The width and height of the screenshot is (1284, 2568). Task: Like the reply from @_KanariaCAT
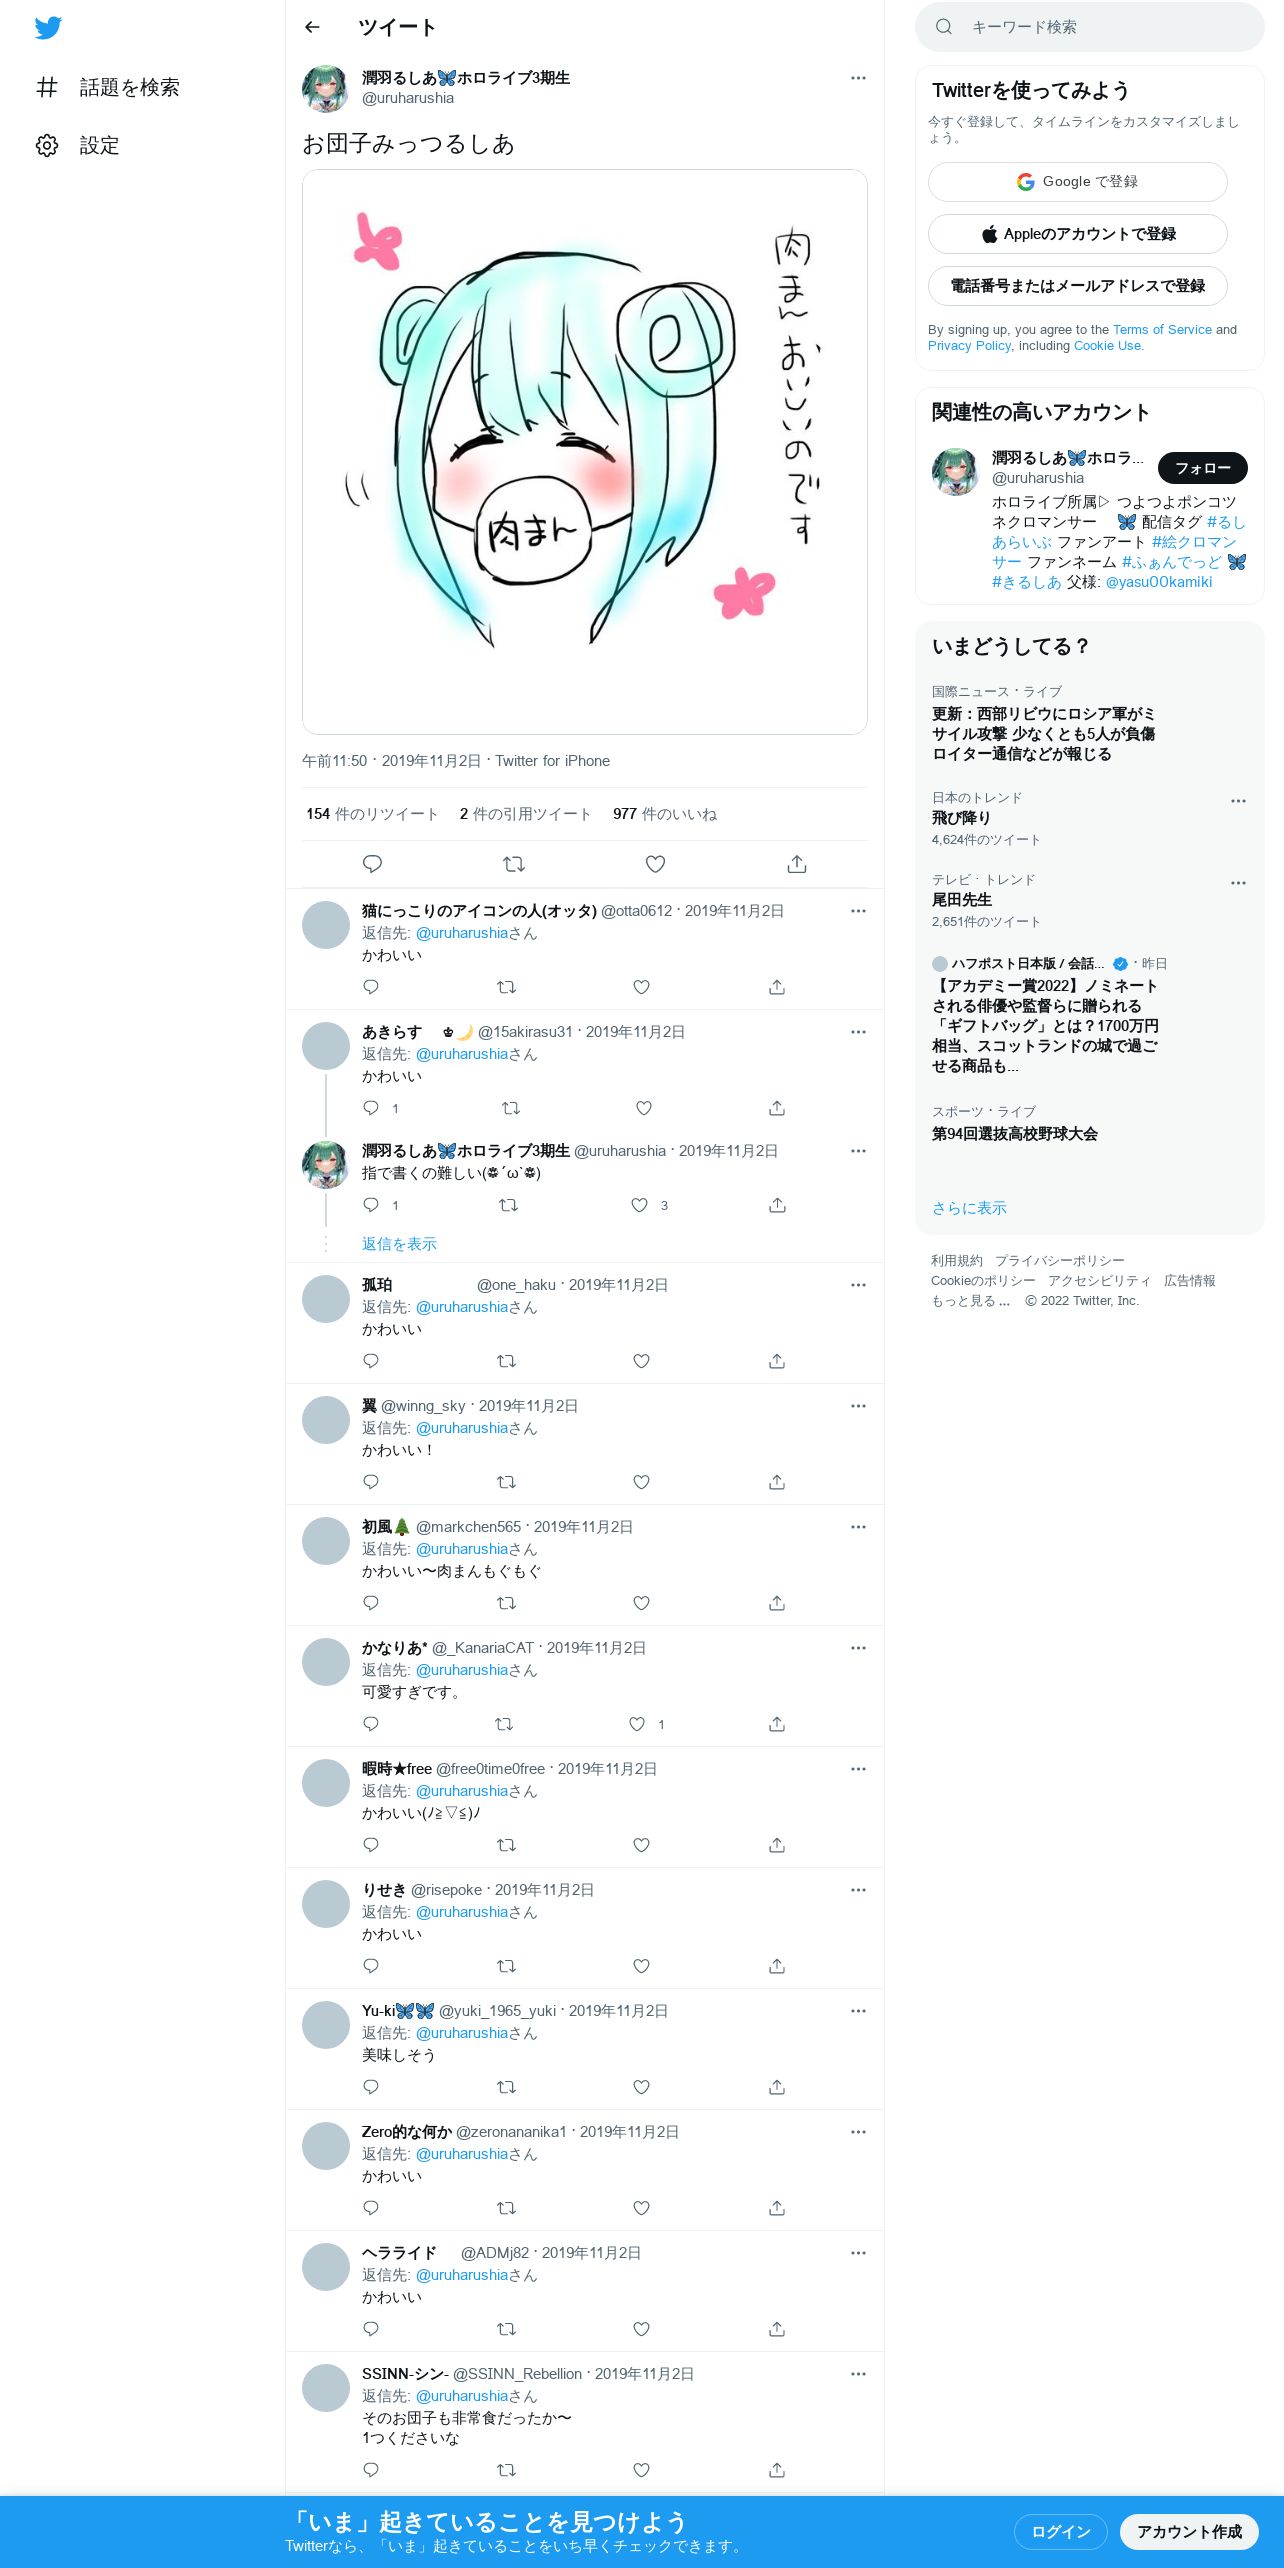coord(637,1724)
